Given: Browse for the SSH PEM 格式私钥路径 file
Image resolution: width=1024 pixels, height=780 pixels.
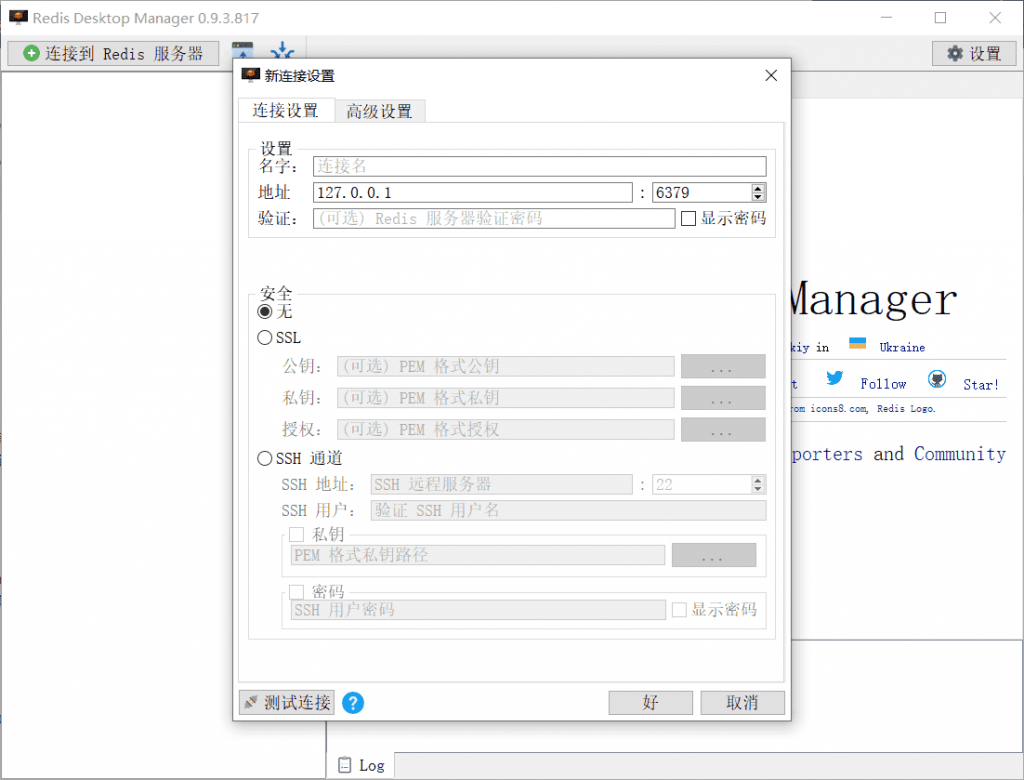Looking at the screenshot, I should coord(714,555).
